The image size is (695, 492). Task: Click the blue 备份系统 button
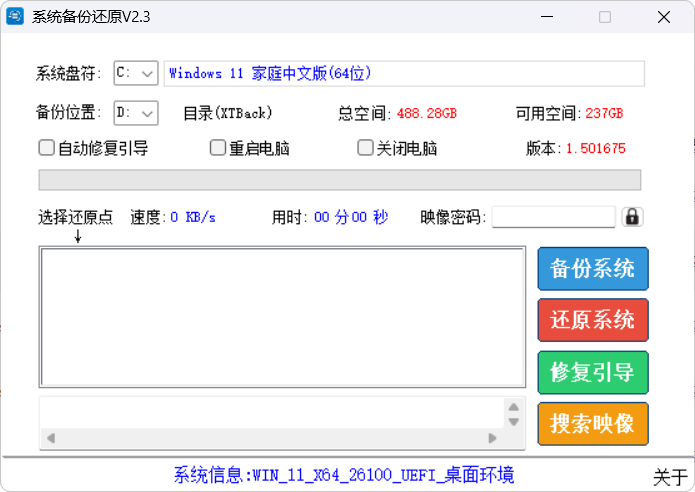593,269
